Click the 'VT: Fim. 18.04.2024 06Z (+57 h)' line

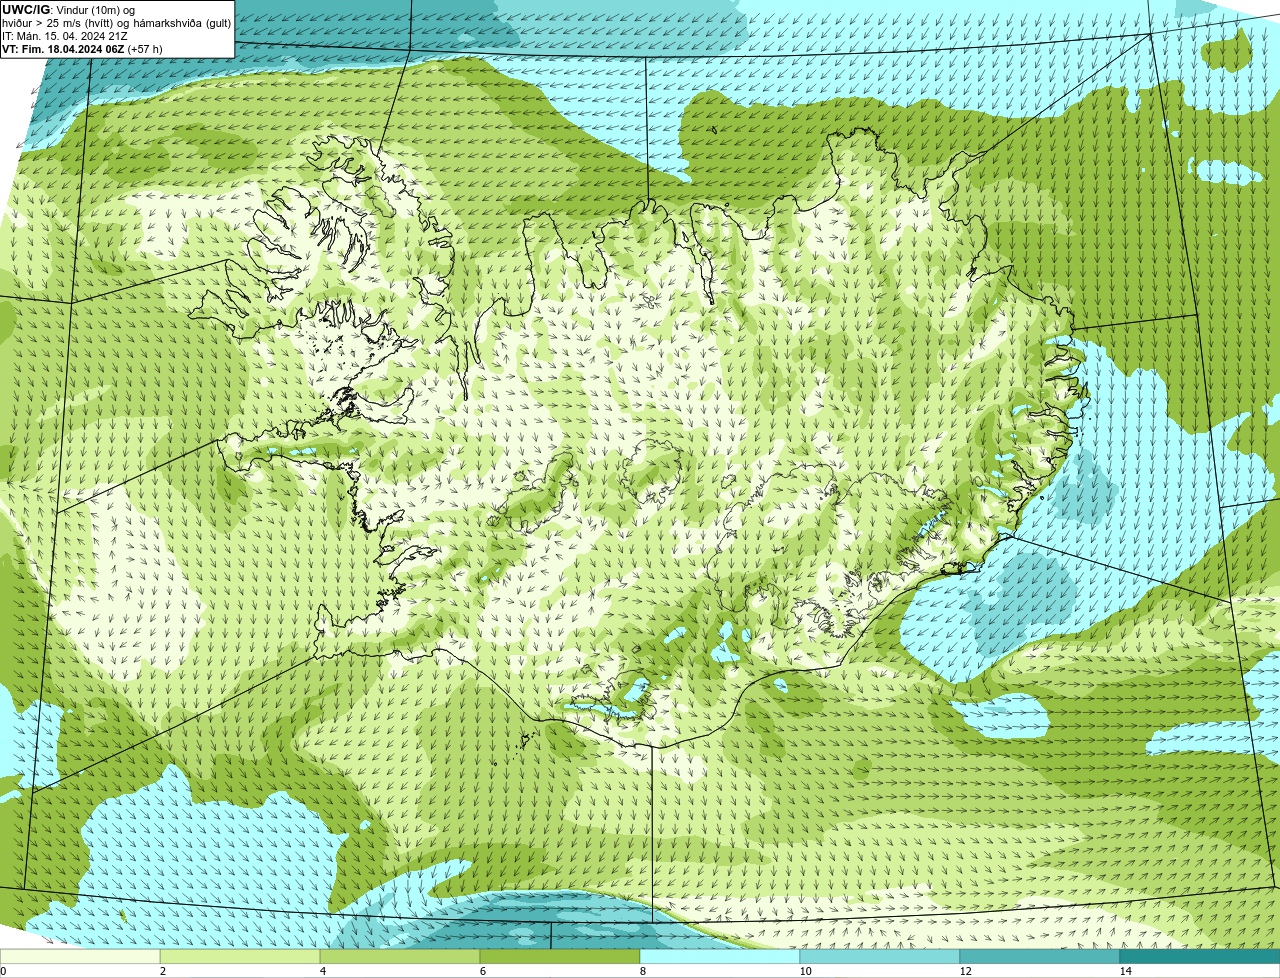(x=82, y=48)
